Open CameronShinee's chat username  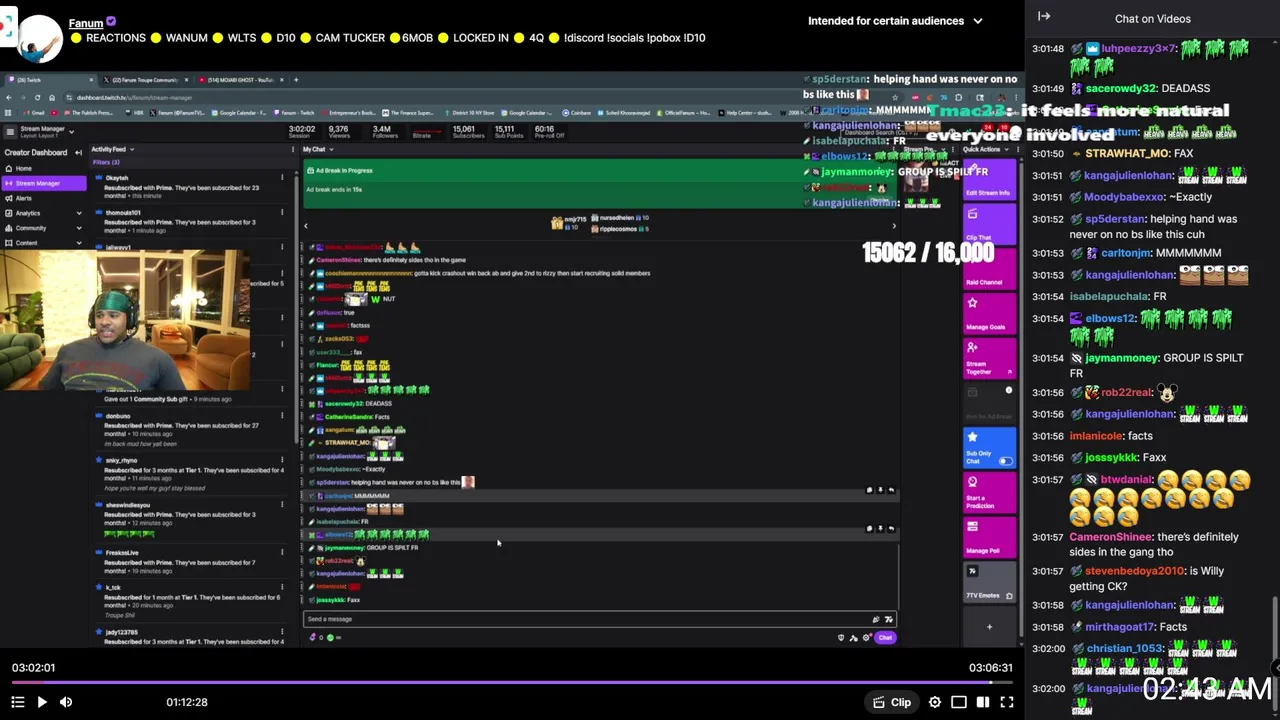(x=1110, y=537)
